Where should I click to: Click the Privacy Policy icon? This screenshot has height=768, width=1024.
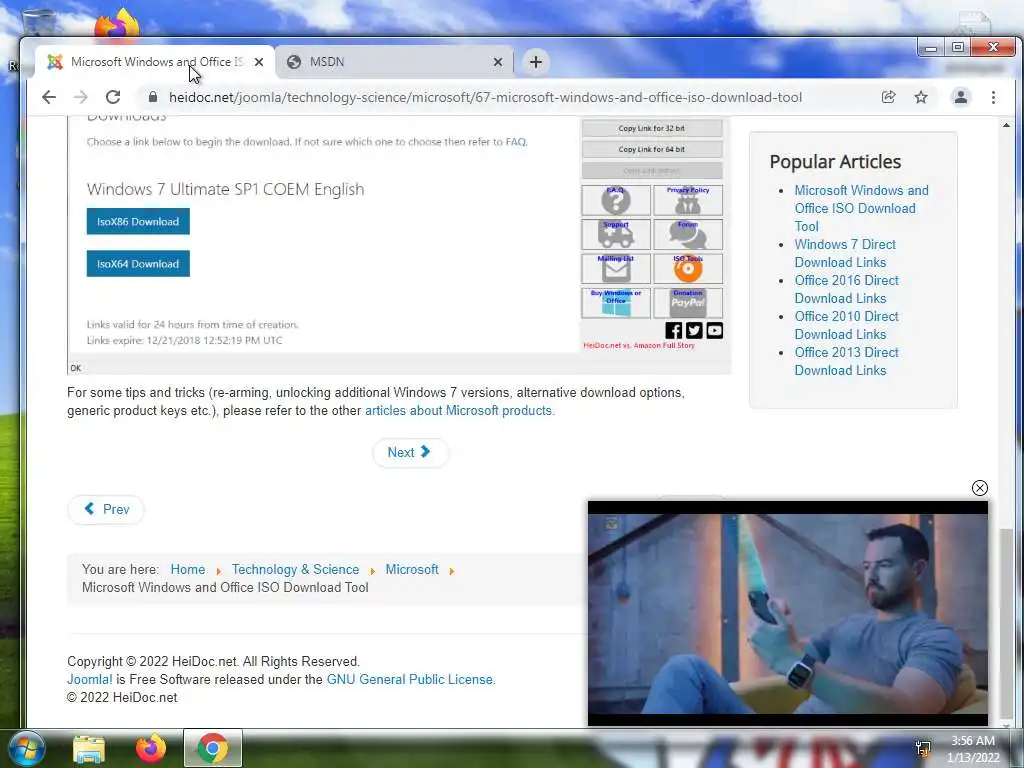click(x=688, y=200)
